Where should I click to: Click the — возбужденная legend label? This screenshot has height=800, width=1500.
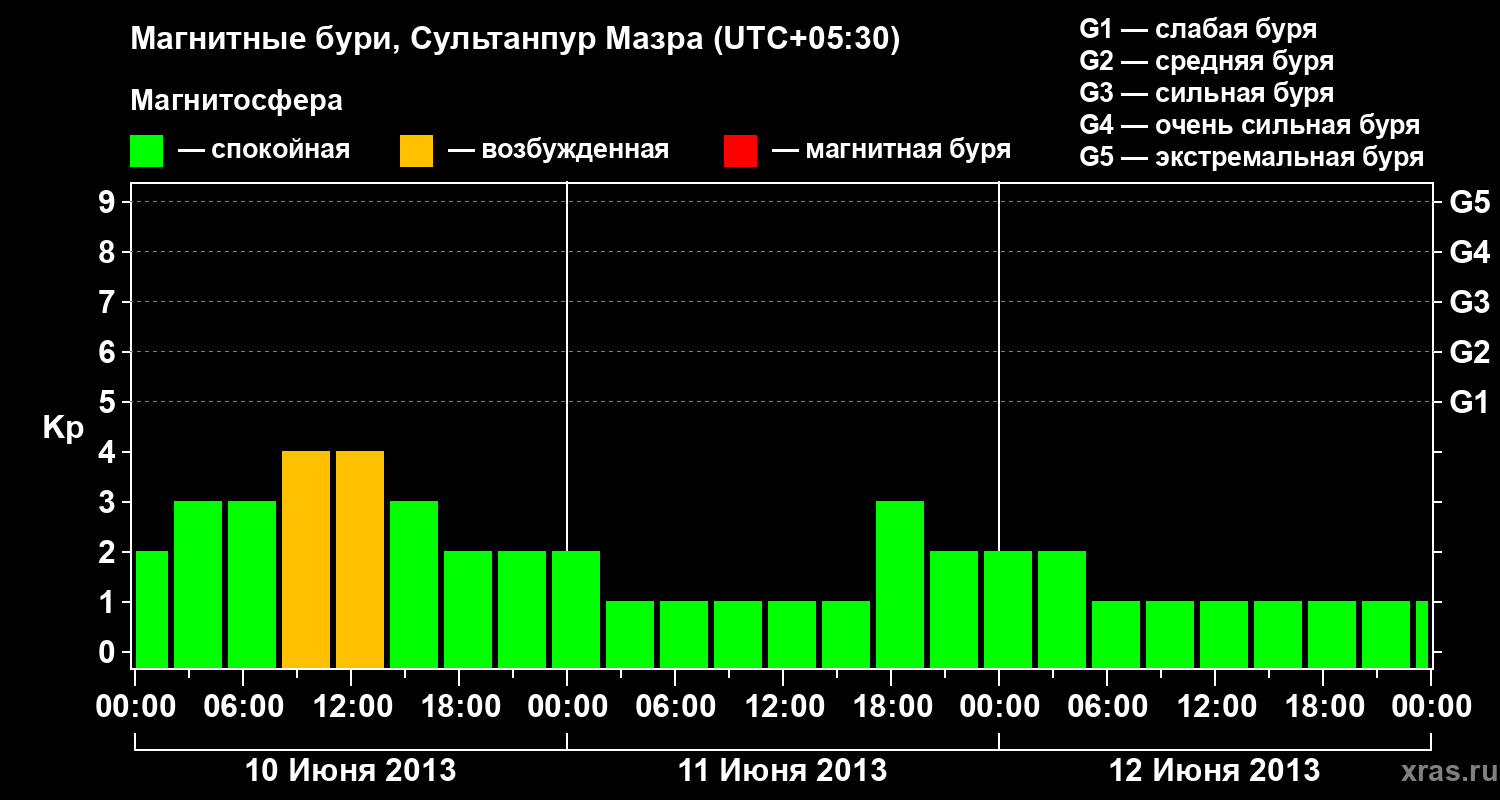558,150
